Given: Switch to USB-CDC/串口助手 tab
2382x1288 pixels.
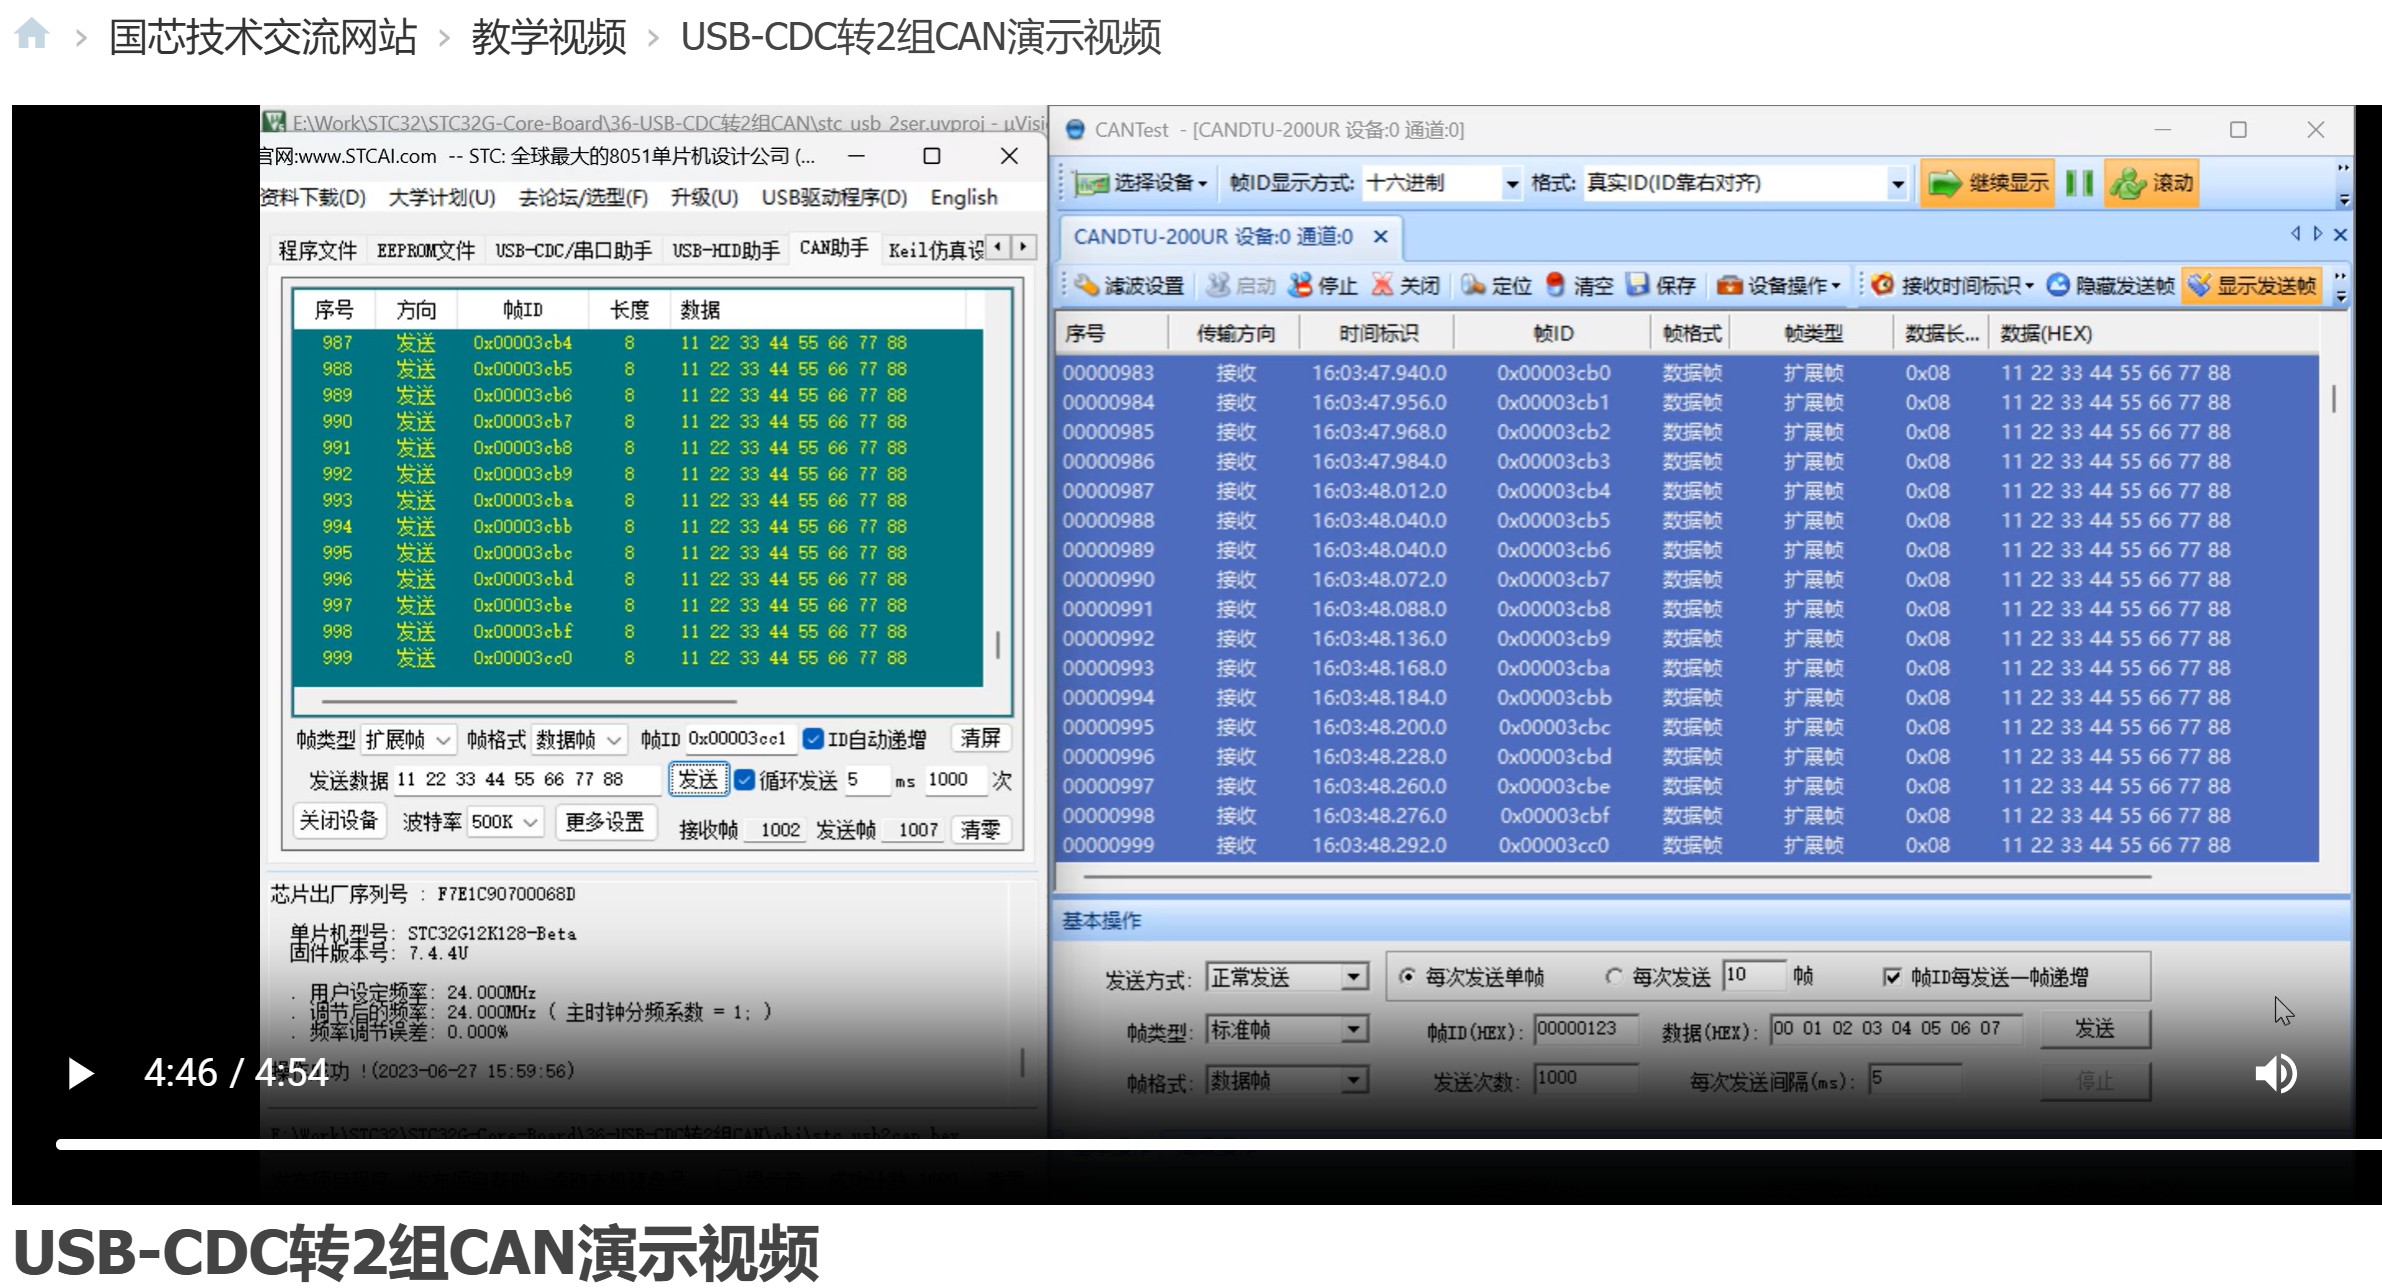Looking at the screenshot, I should [x=573, y=250].
